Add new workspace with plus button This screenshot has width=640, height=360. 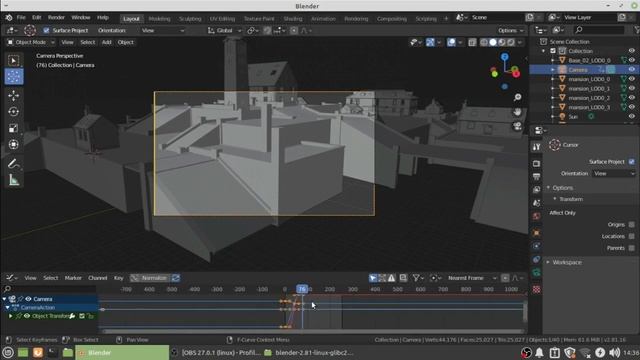pyautogui.click(x=446, y=18)
